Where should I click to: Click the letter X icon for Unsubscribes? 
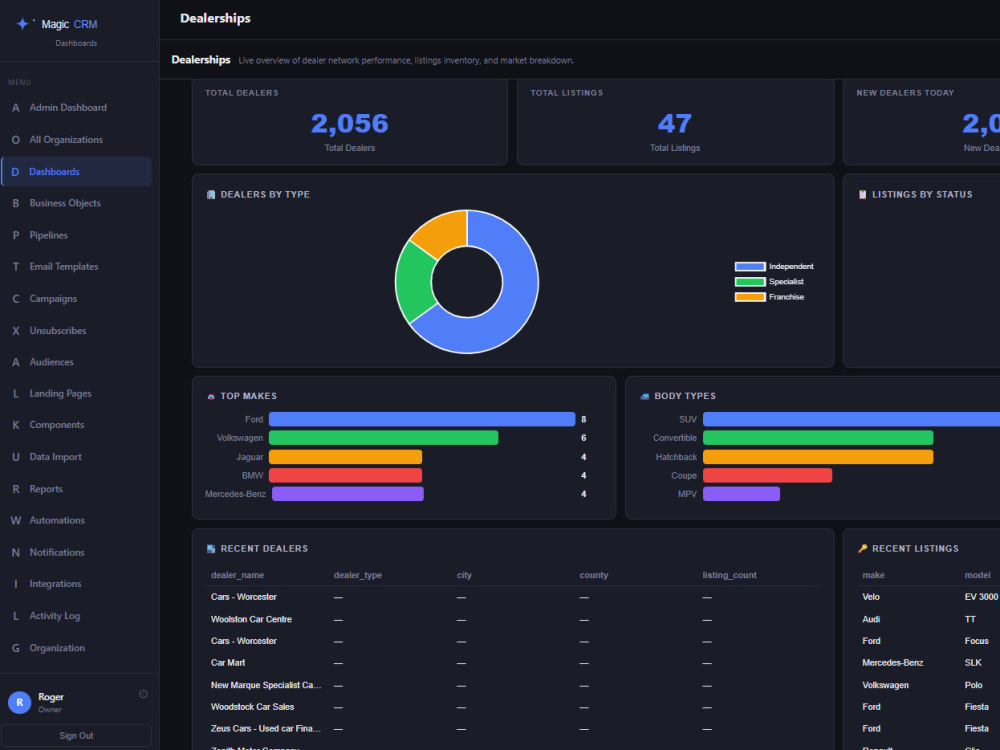15,331
